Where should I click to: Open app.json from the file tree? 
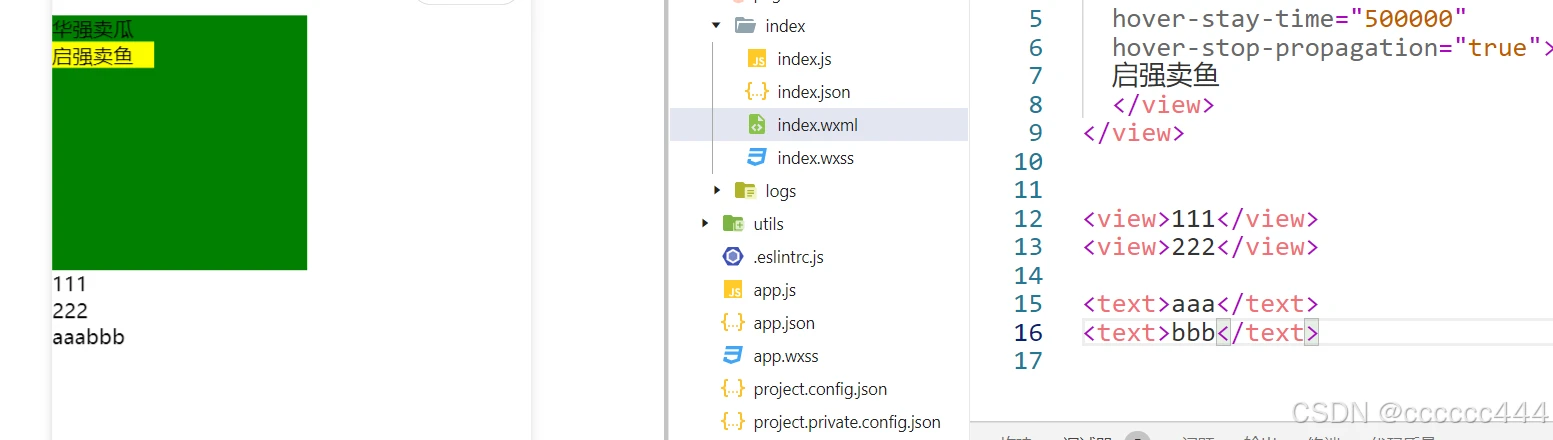point(783,323)
